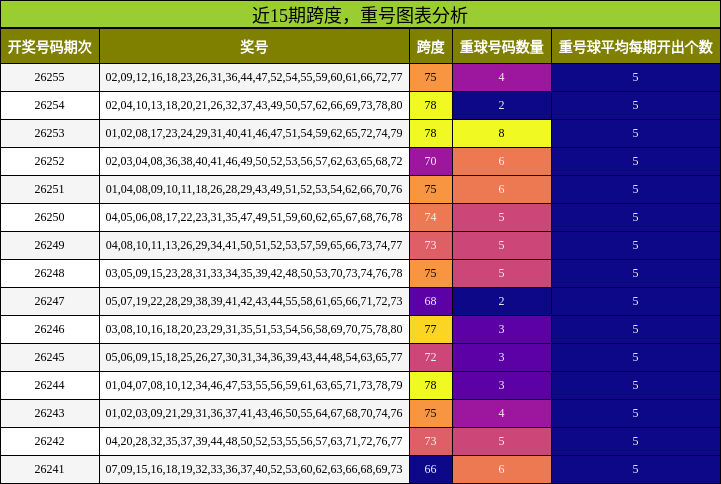The width and height of the screenshot is (721, 484).
Task: Click purple span cell 70 in row 26252
Action: [431, 161]
